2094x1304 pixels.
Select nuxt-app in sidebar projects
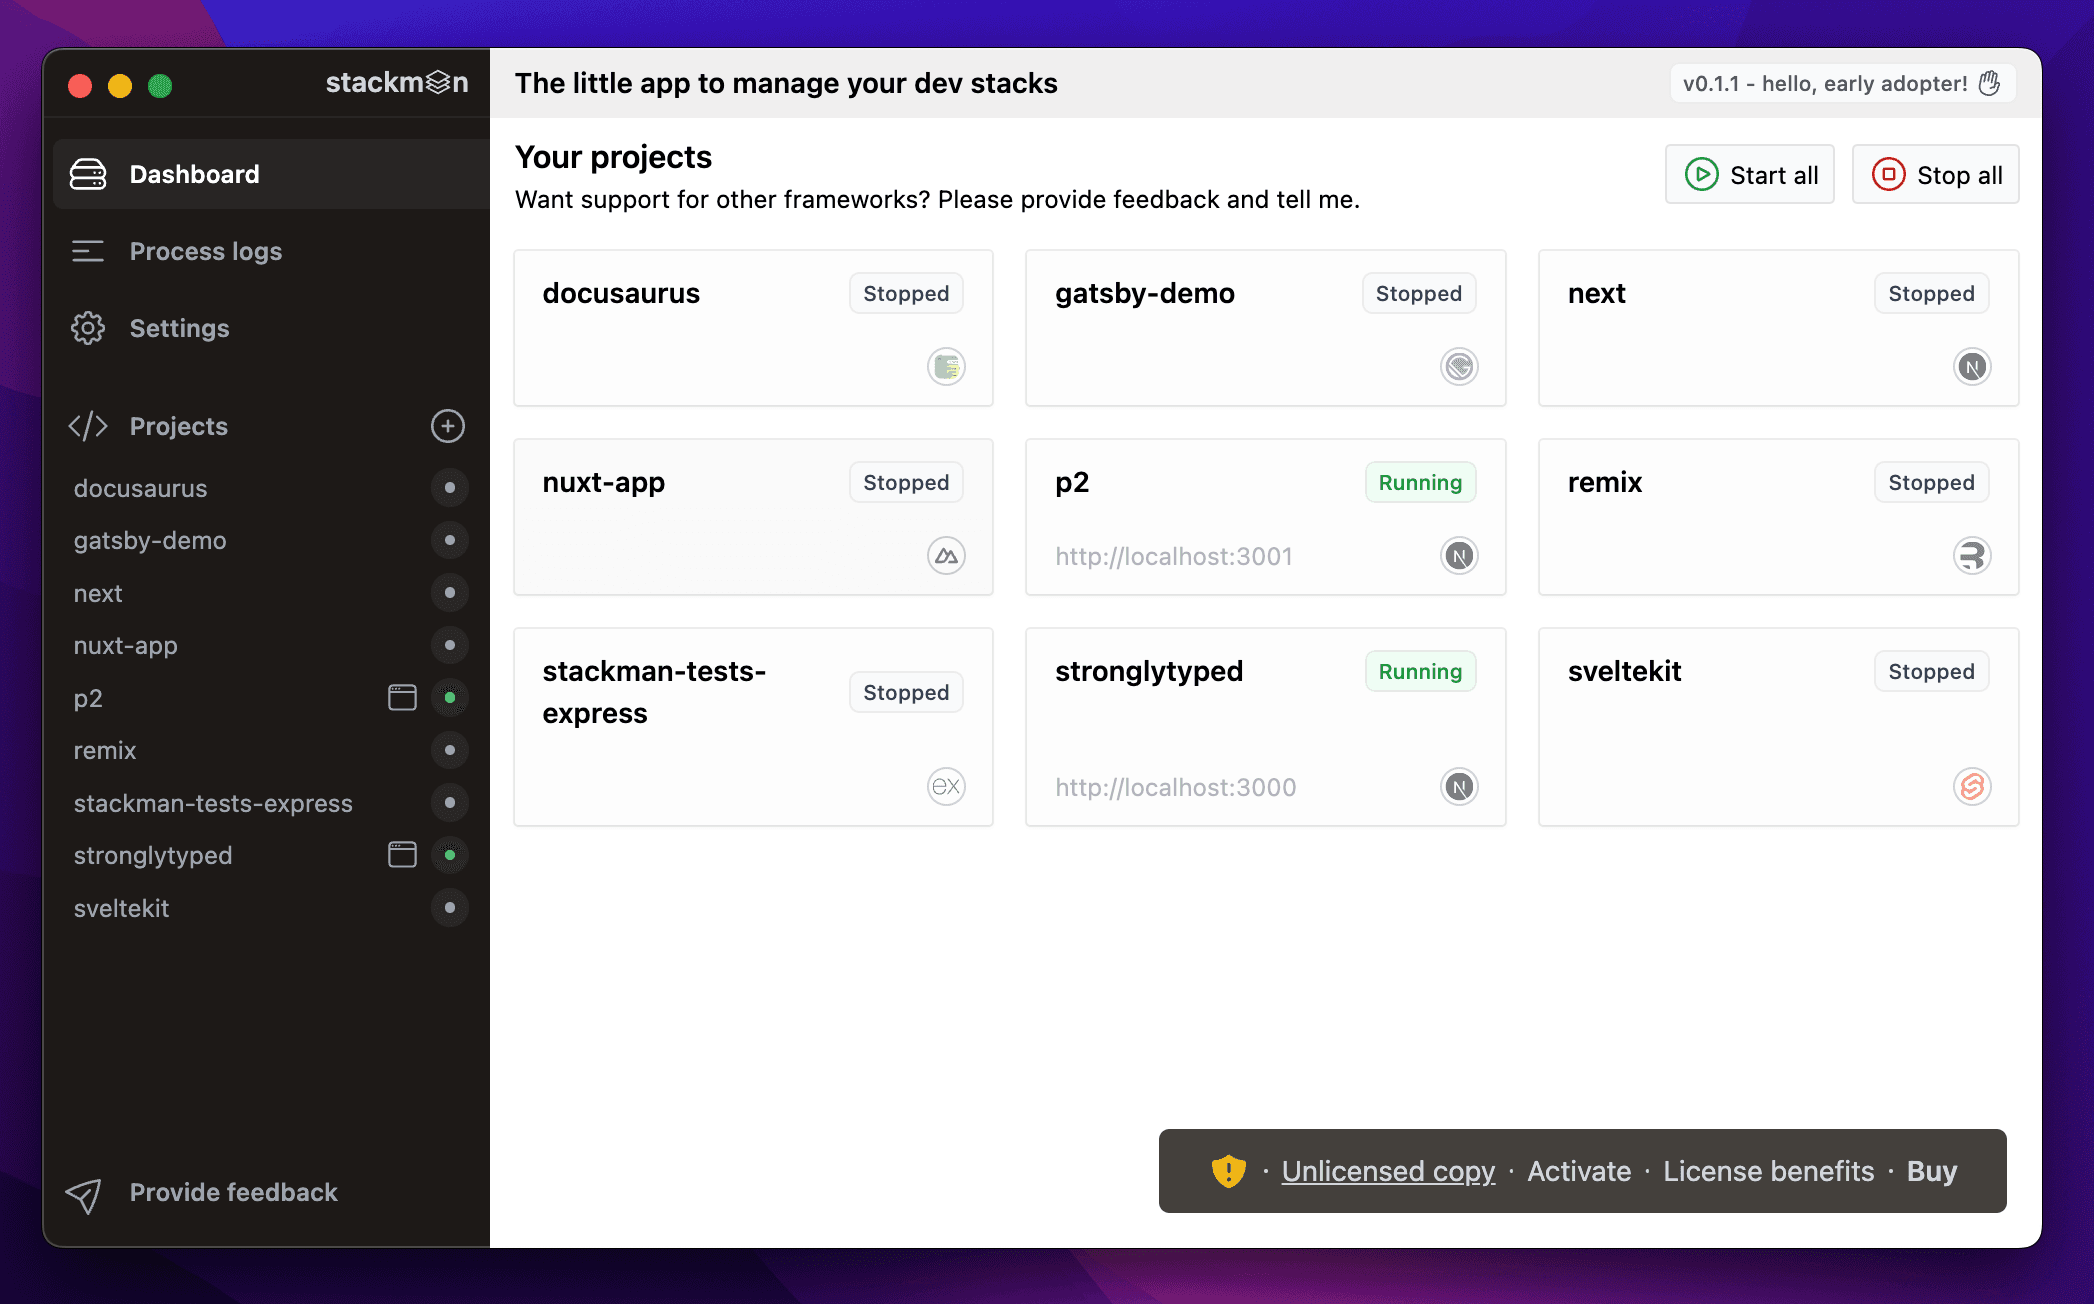pyautogui.click(x=126, y=645)
